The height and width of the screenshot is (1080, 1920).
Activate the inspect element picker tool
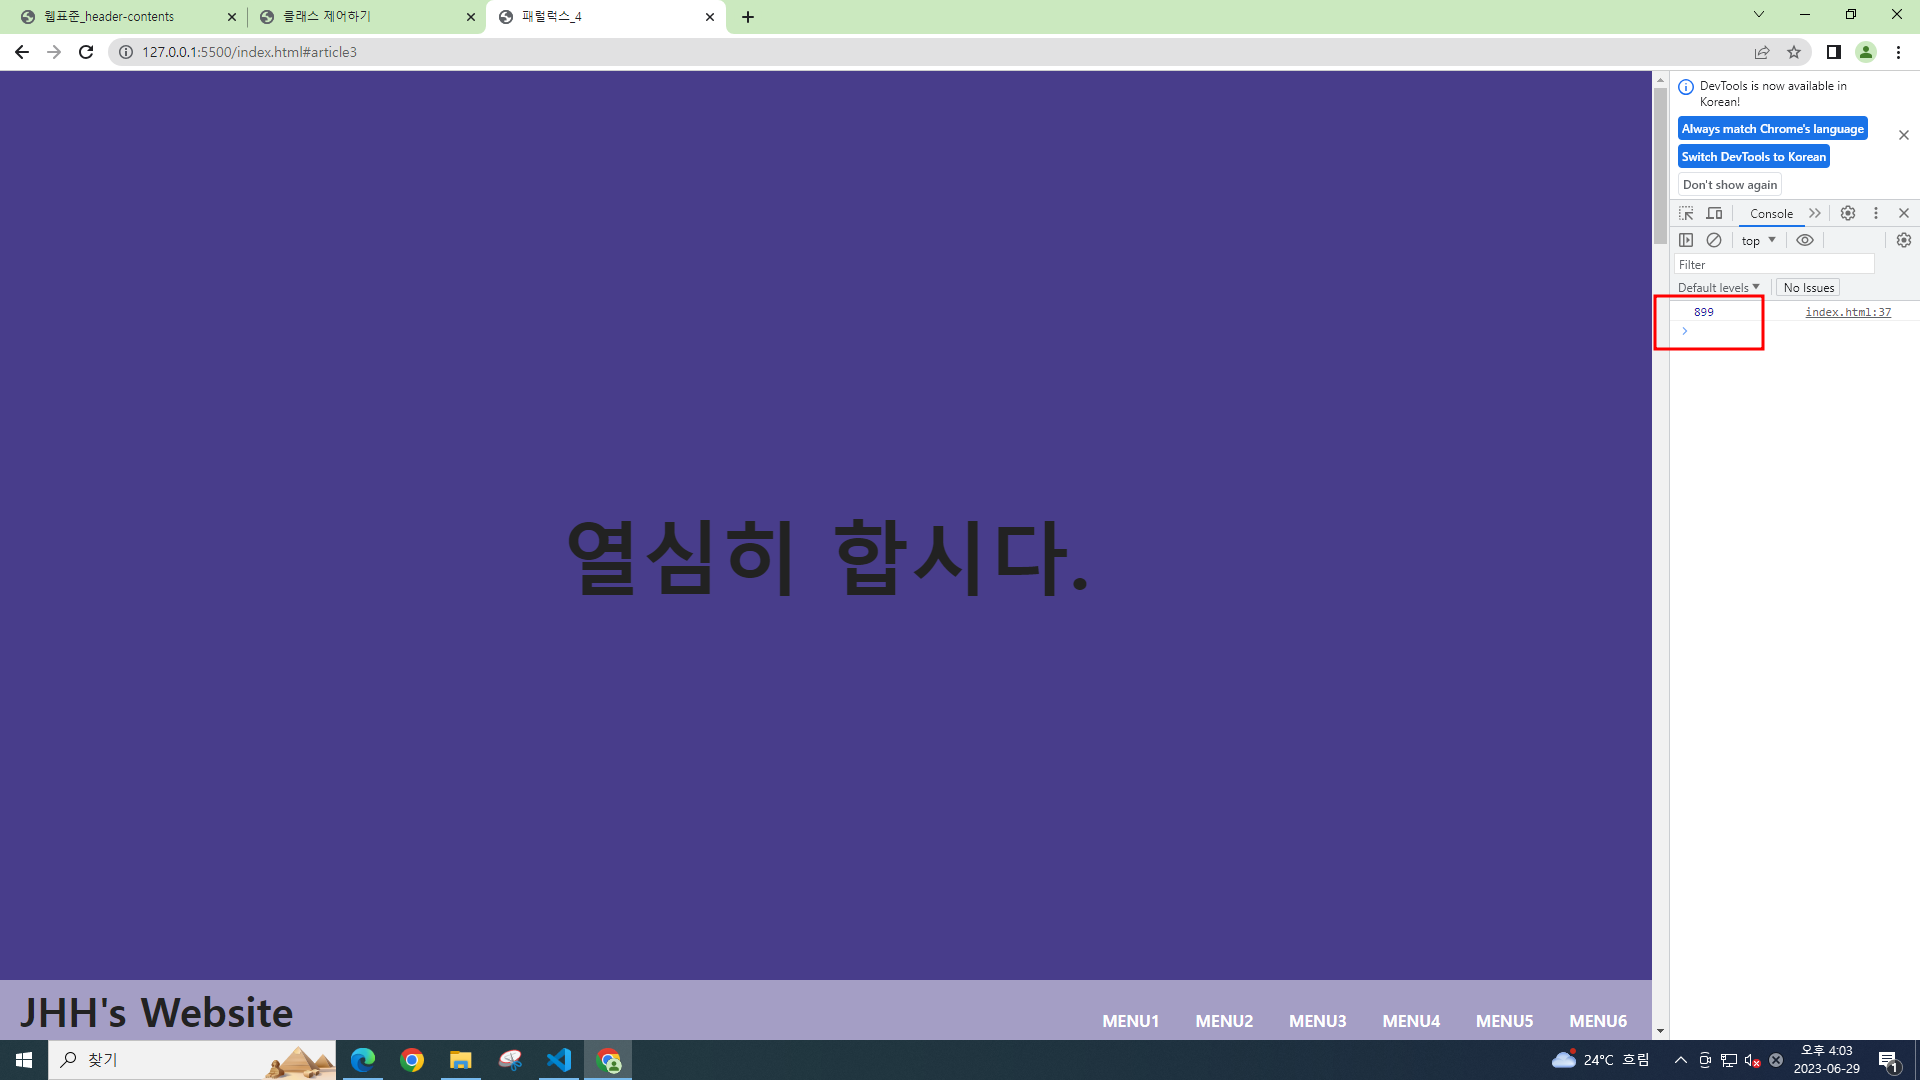click(x=1686, y=213)
